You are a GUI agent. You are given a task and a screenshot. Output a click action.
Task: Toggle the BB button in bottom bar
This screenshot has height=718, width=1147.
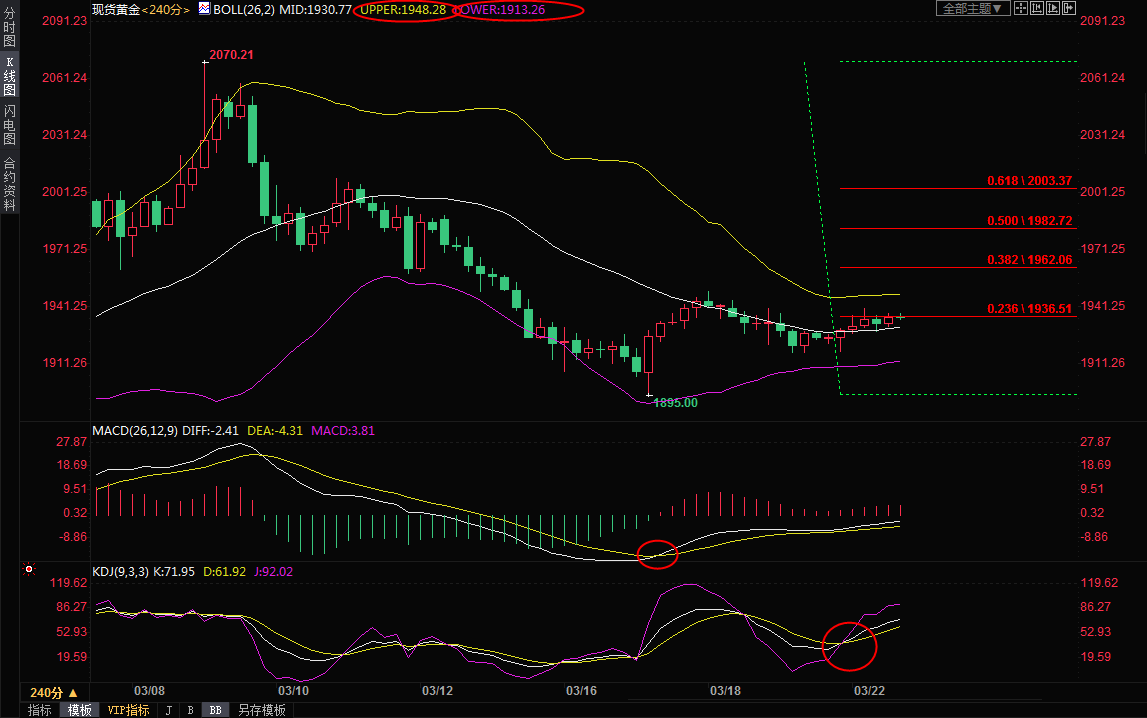[214, 710]
